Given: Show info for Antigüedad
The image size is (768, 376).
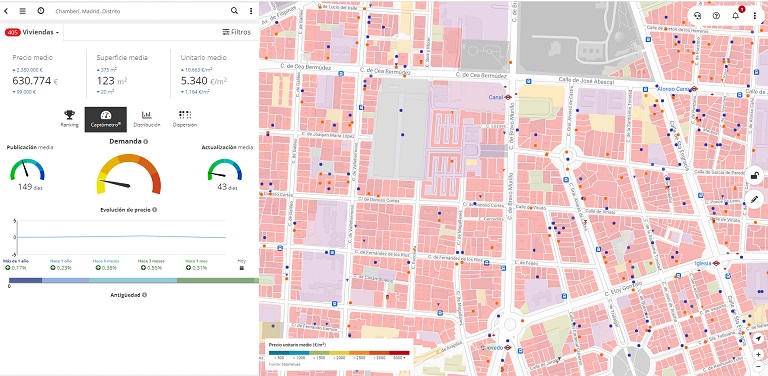Looking at the screenshot, I should [144, 295].
